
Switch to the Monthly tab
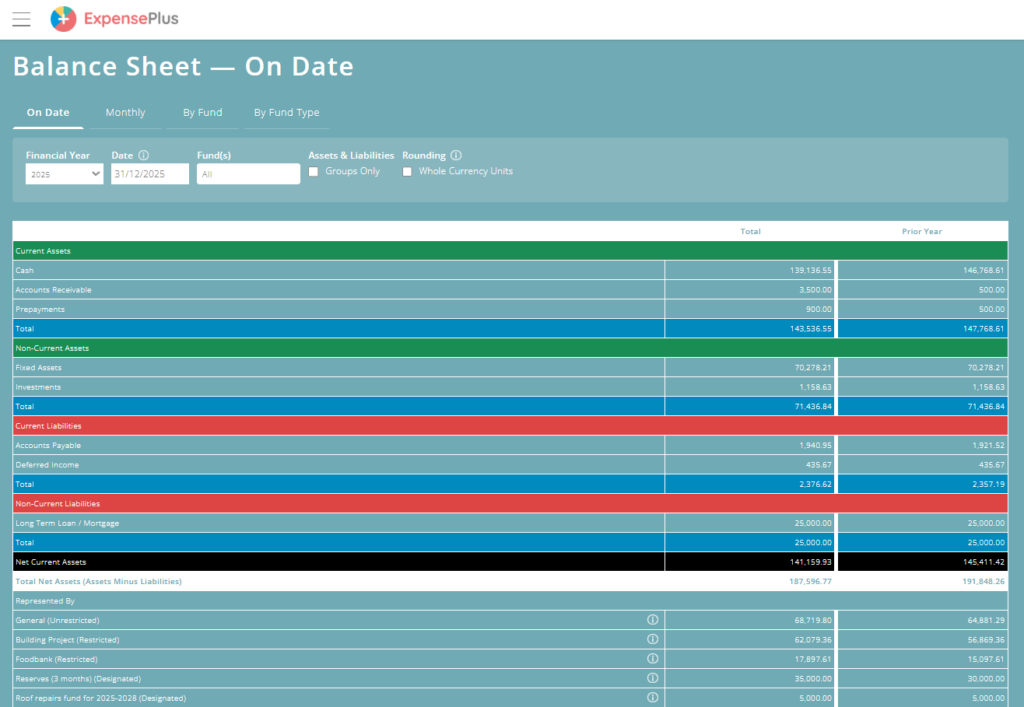coord(125,113)
